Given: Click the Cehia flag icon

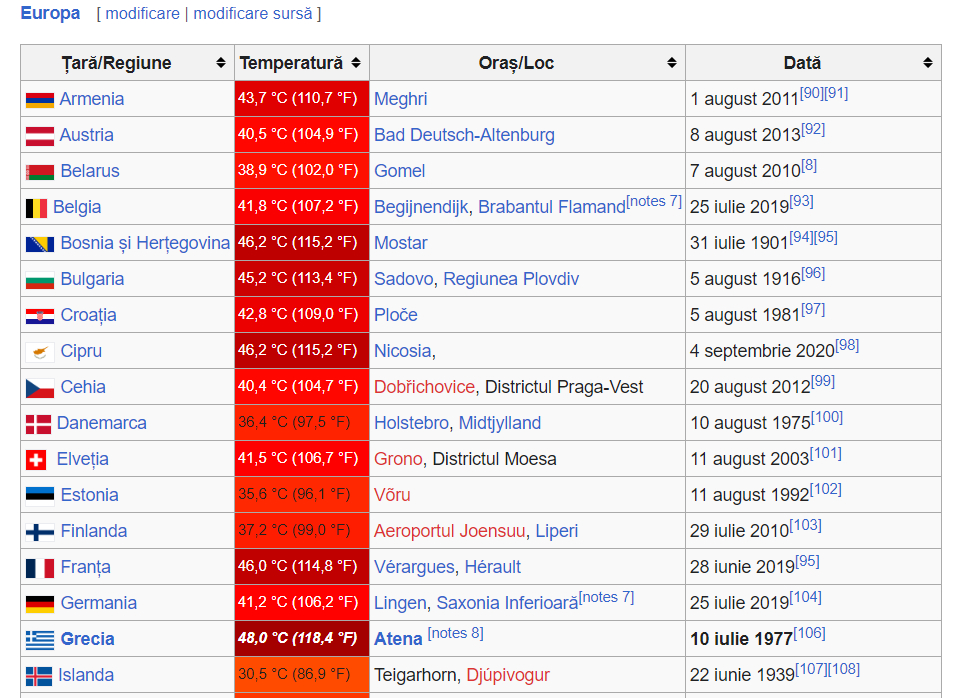Looking at the screenshot, I should click(x=40, y=387).
